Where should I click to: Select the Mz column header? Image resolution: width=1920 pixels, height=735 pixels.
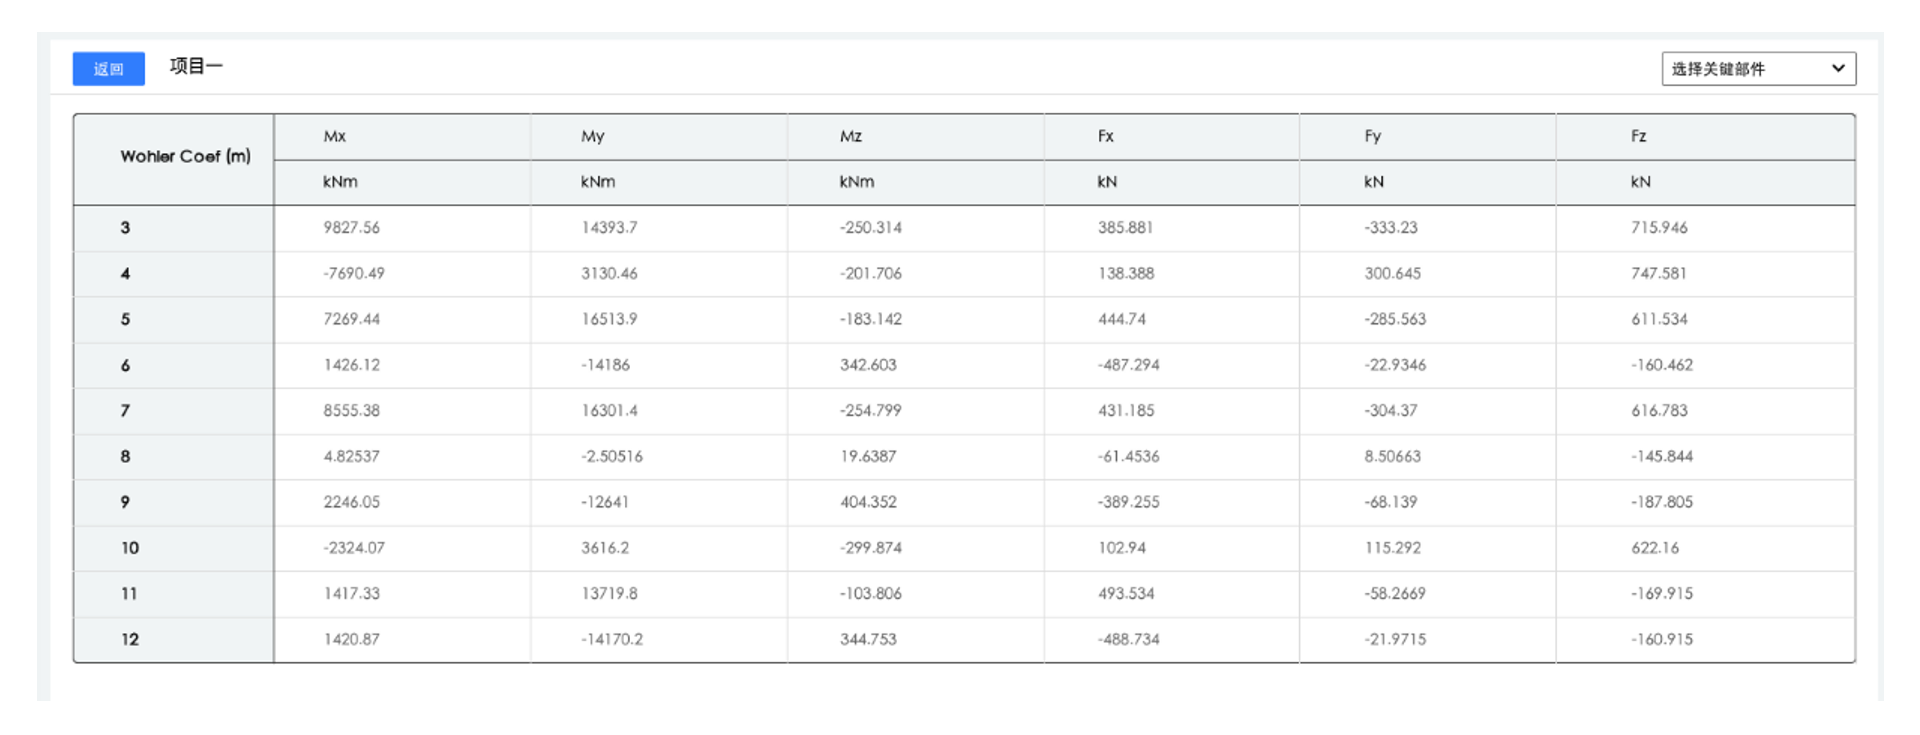[850, 136]
